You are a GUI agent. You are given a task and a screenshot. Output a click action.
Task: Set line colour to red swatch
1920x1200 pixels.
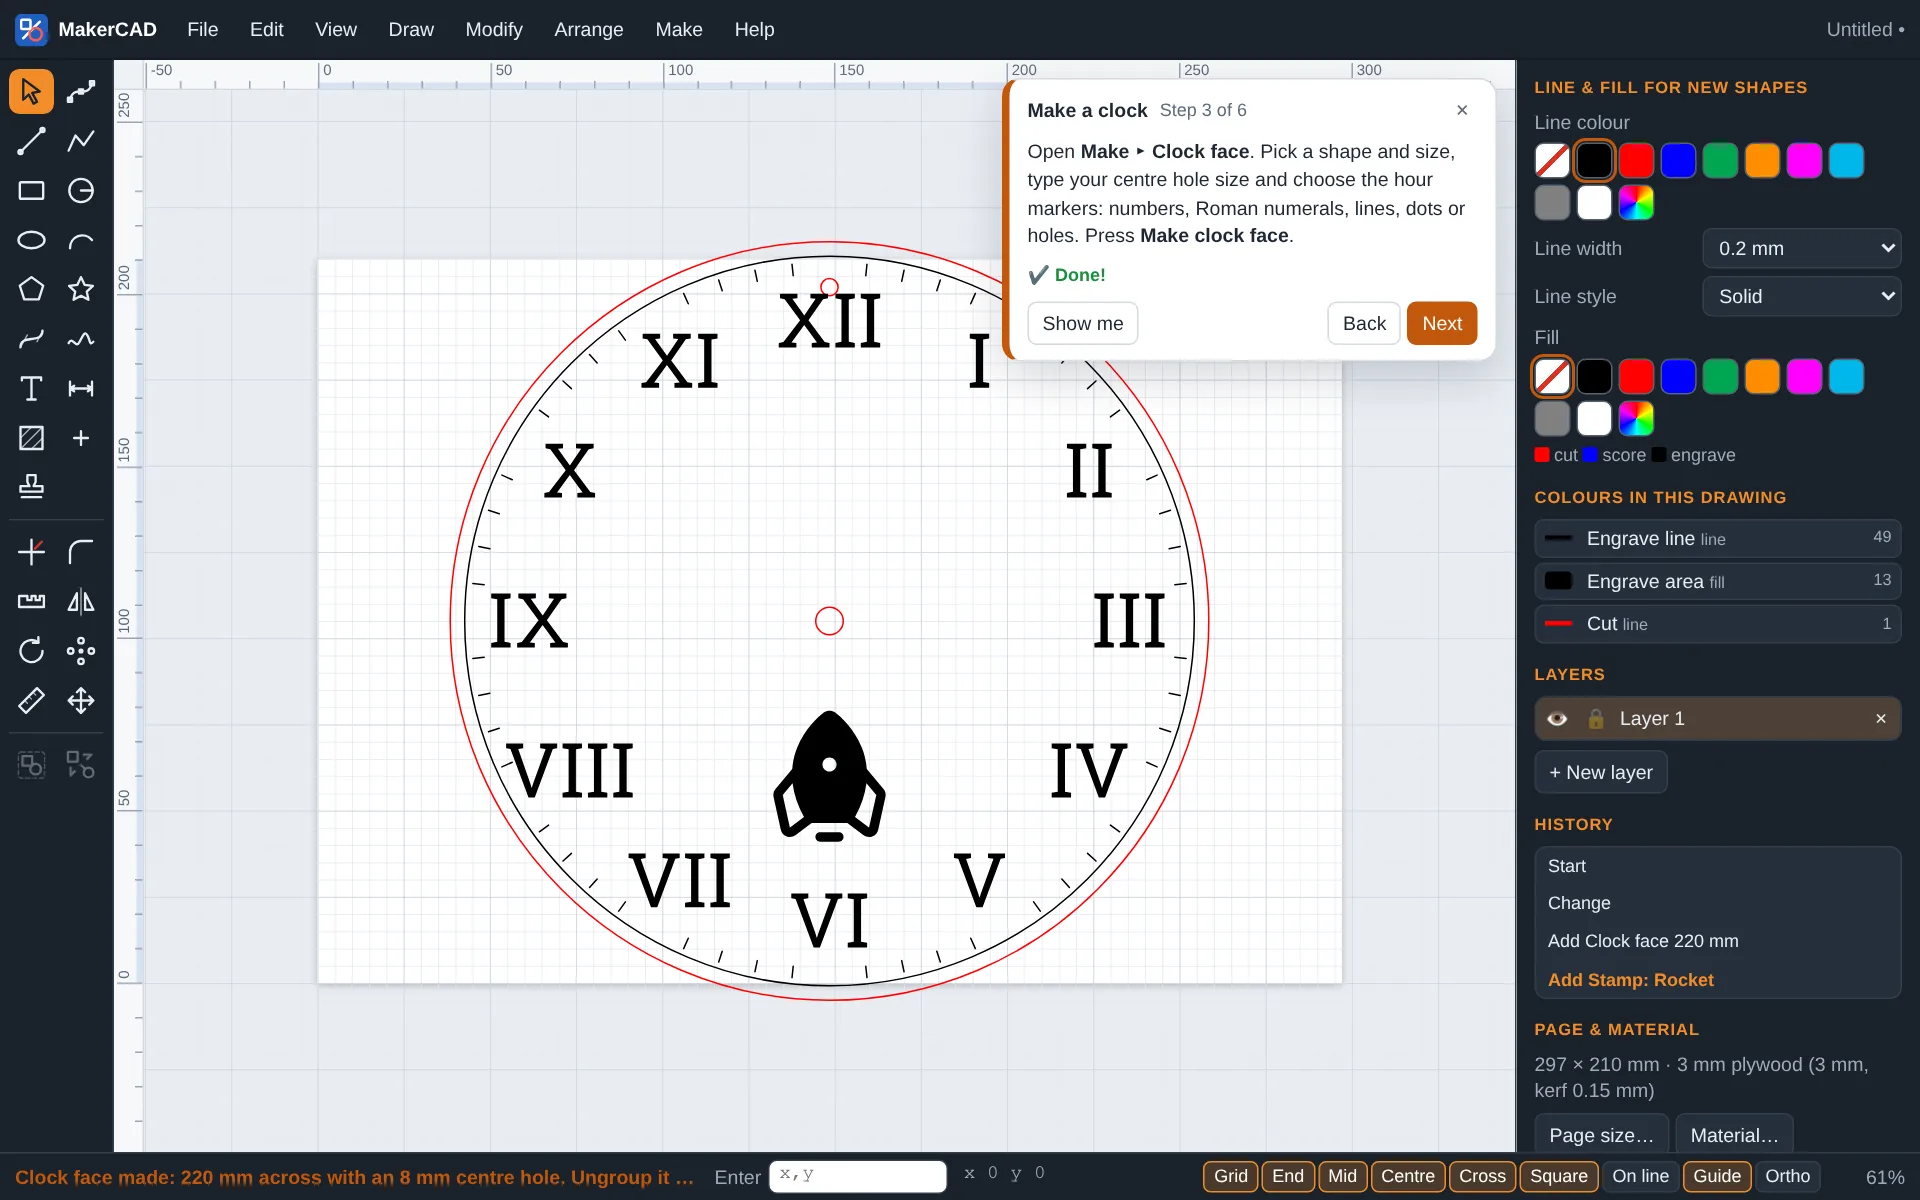pyautogui.click(x=1636, y=160)
